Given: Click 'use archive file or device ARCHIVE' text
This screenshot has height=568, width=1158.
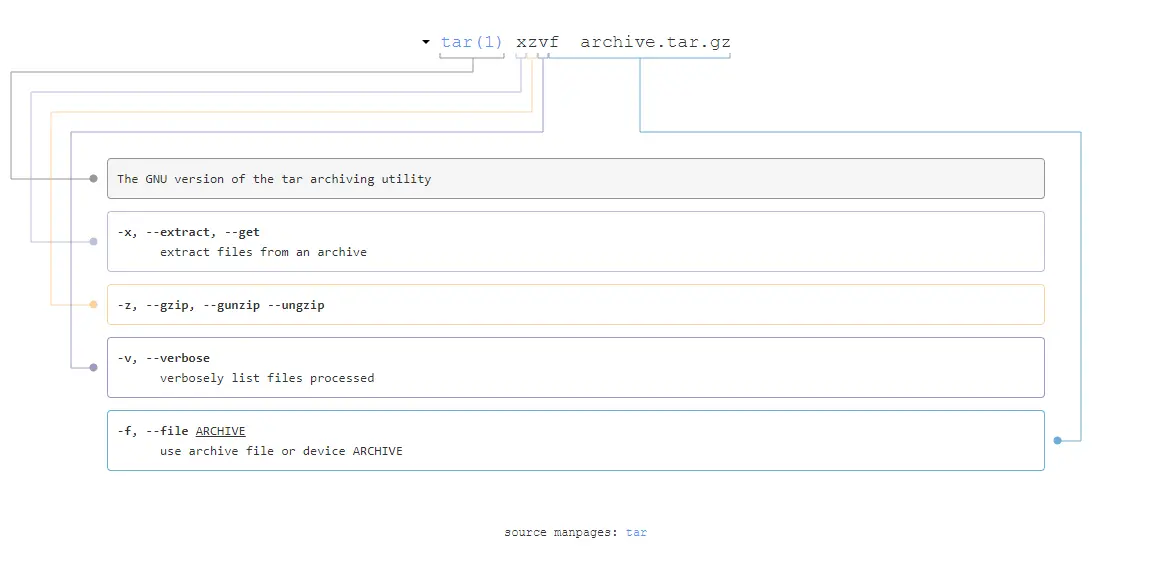Looking at the screenshot, I should tap(281, 451).
